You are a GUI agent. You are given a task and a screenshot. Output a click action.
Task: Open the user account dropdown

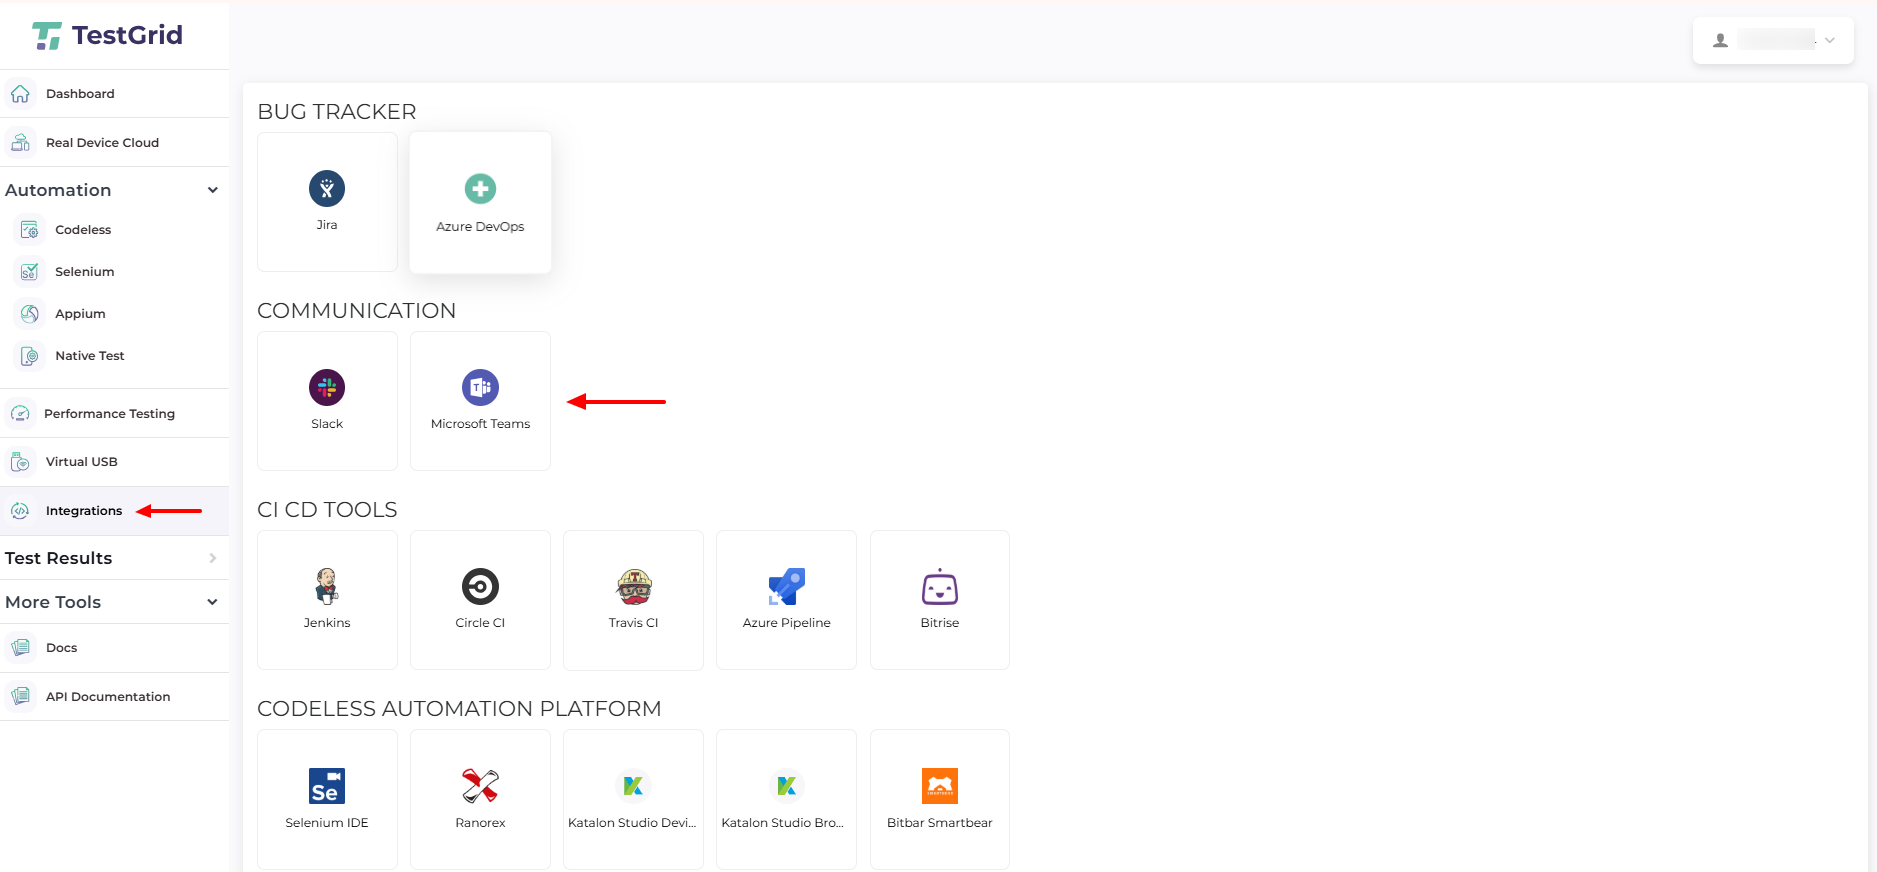(1773, 40)
